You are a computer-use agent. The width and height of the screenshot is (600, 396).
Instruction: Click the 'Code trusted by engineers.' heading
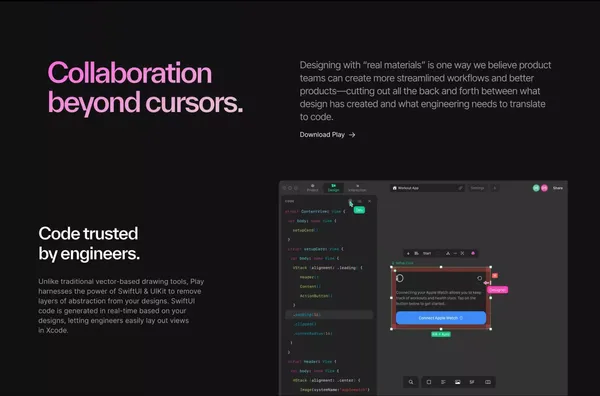pyautogui.click(x=89, y=244)
